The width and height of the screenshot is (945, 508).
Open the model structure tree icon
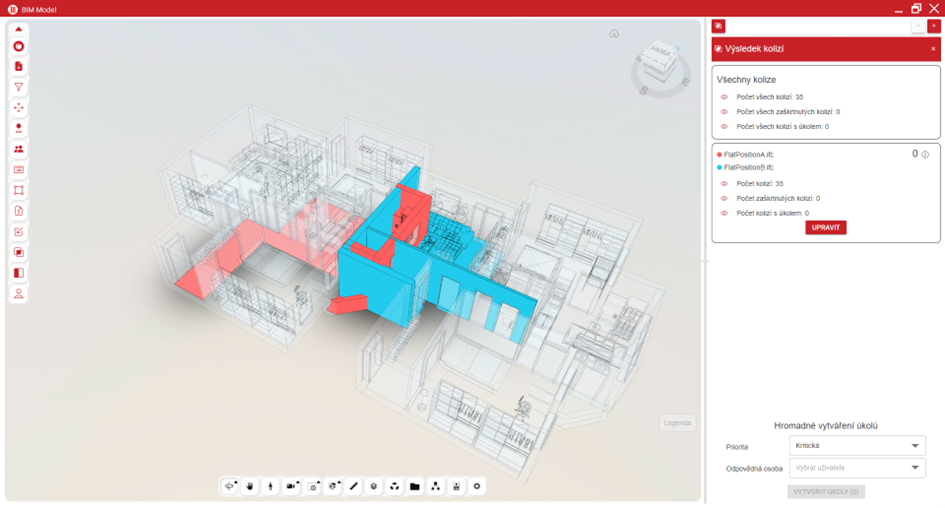click(x=436, y=487)
